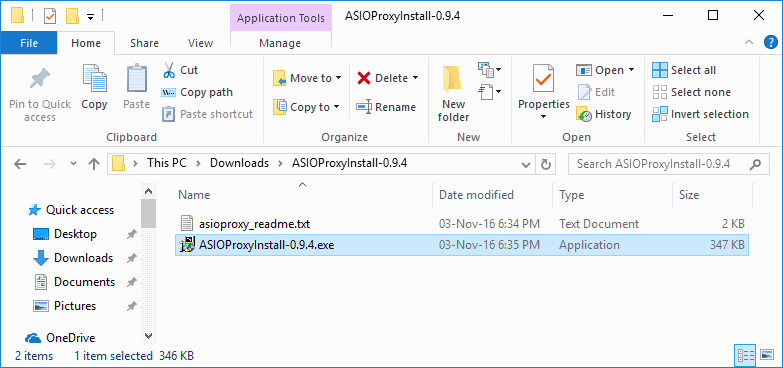
Task: Expand the Delete options arrow
Action: 415,78
